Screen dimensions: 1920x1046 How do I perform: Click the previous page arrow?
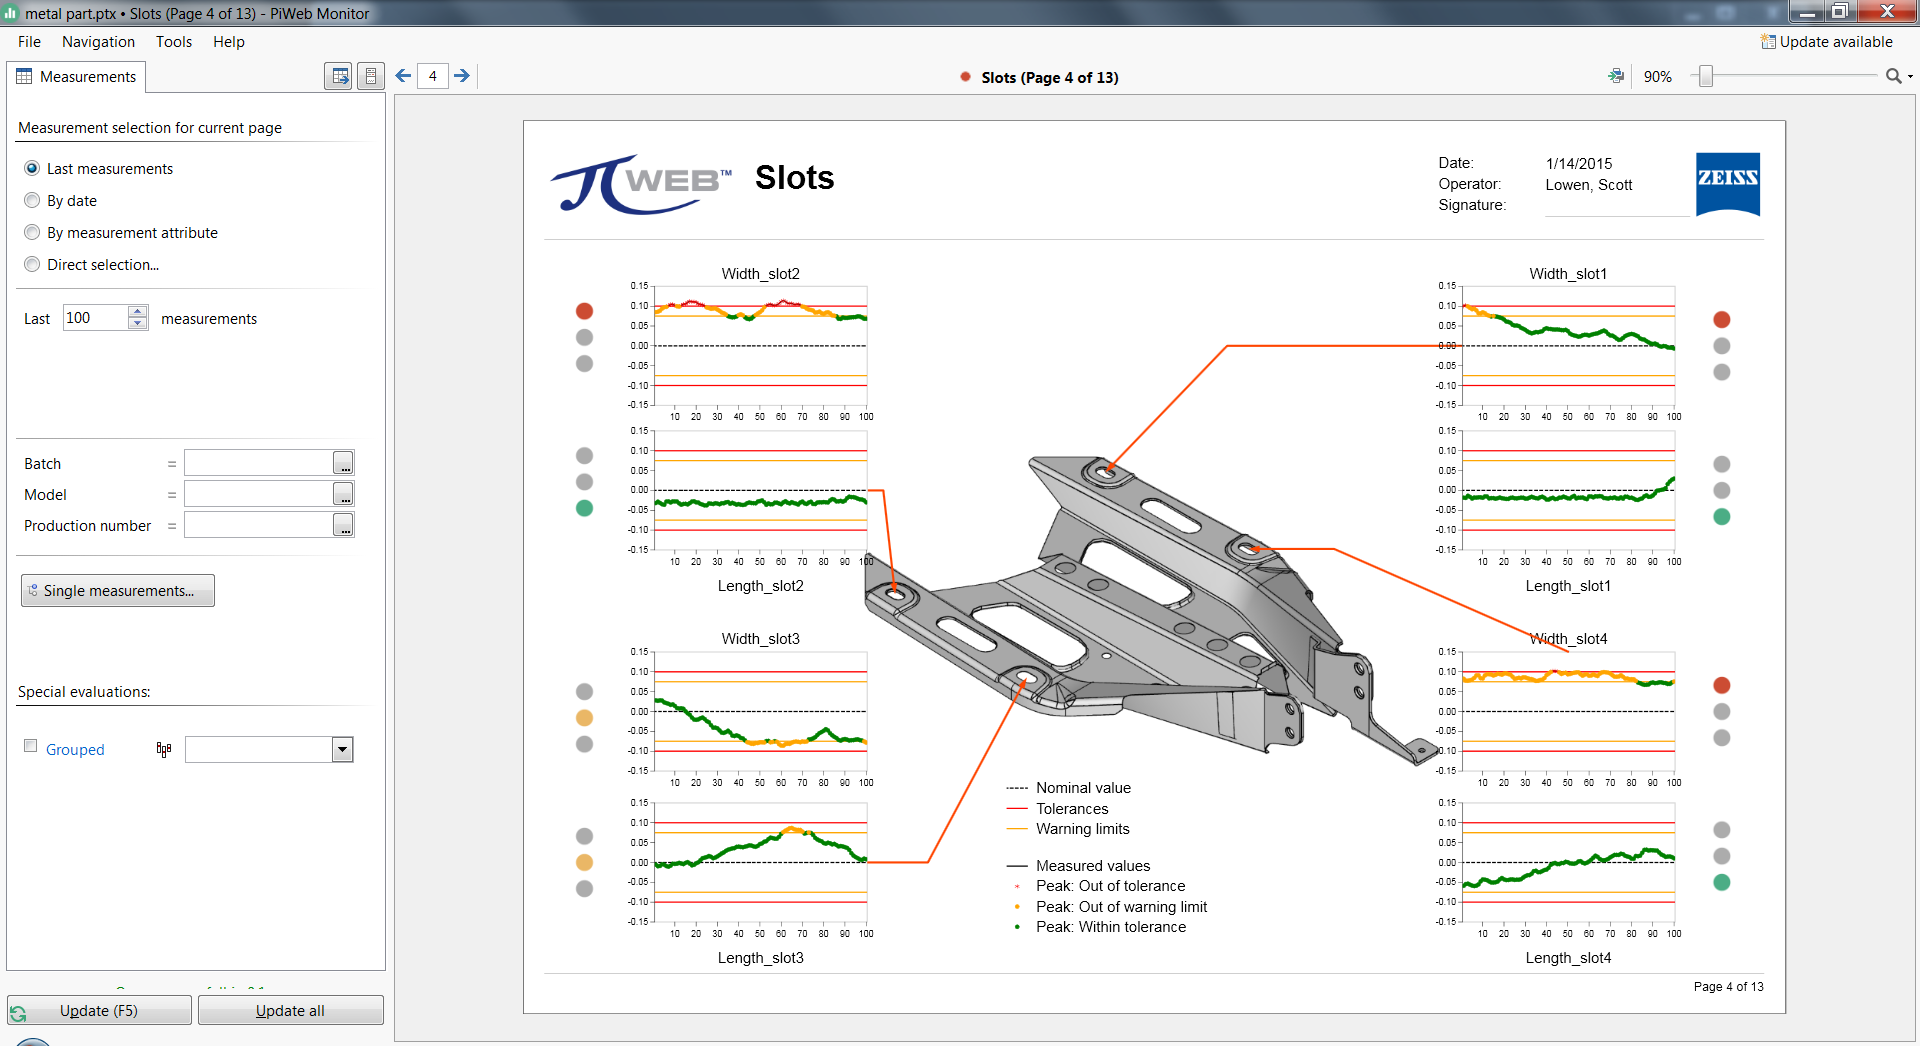click(x=402, y=75)
